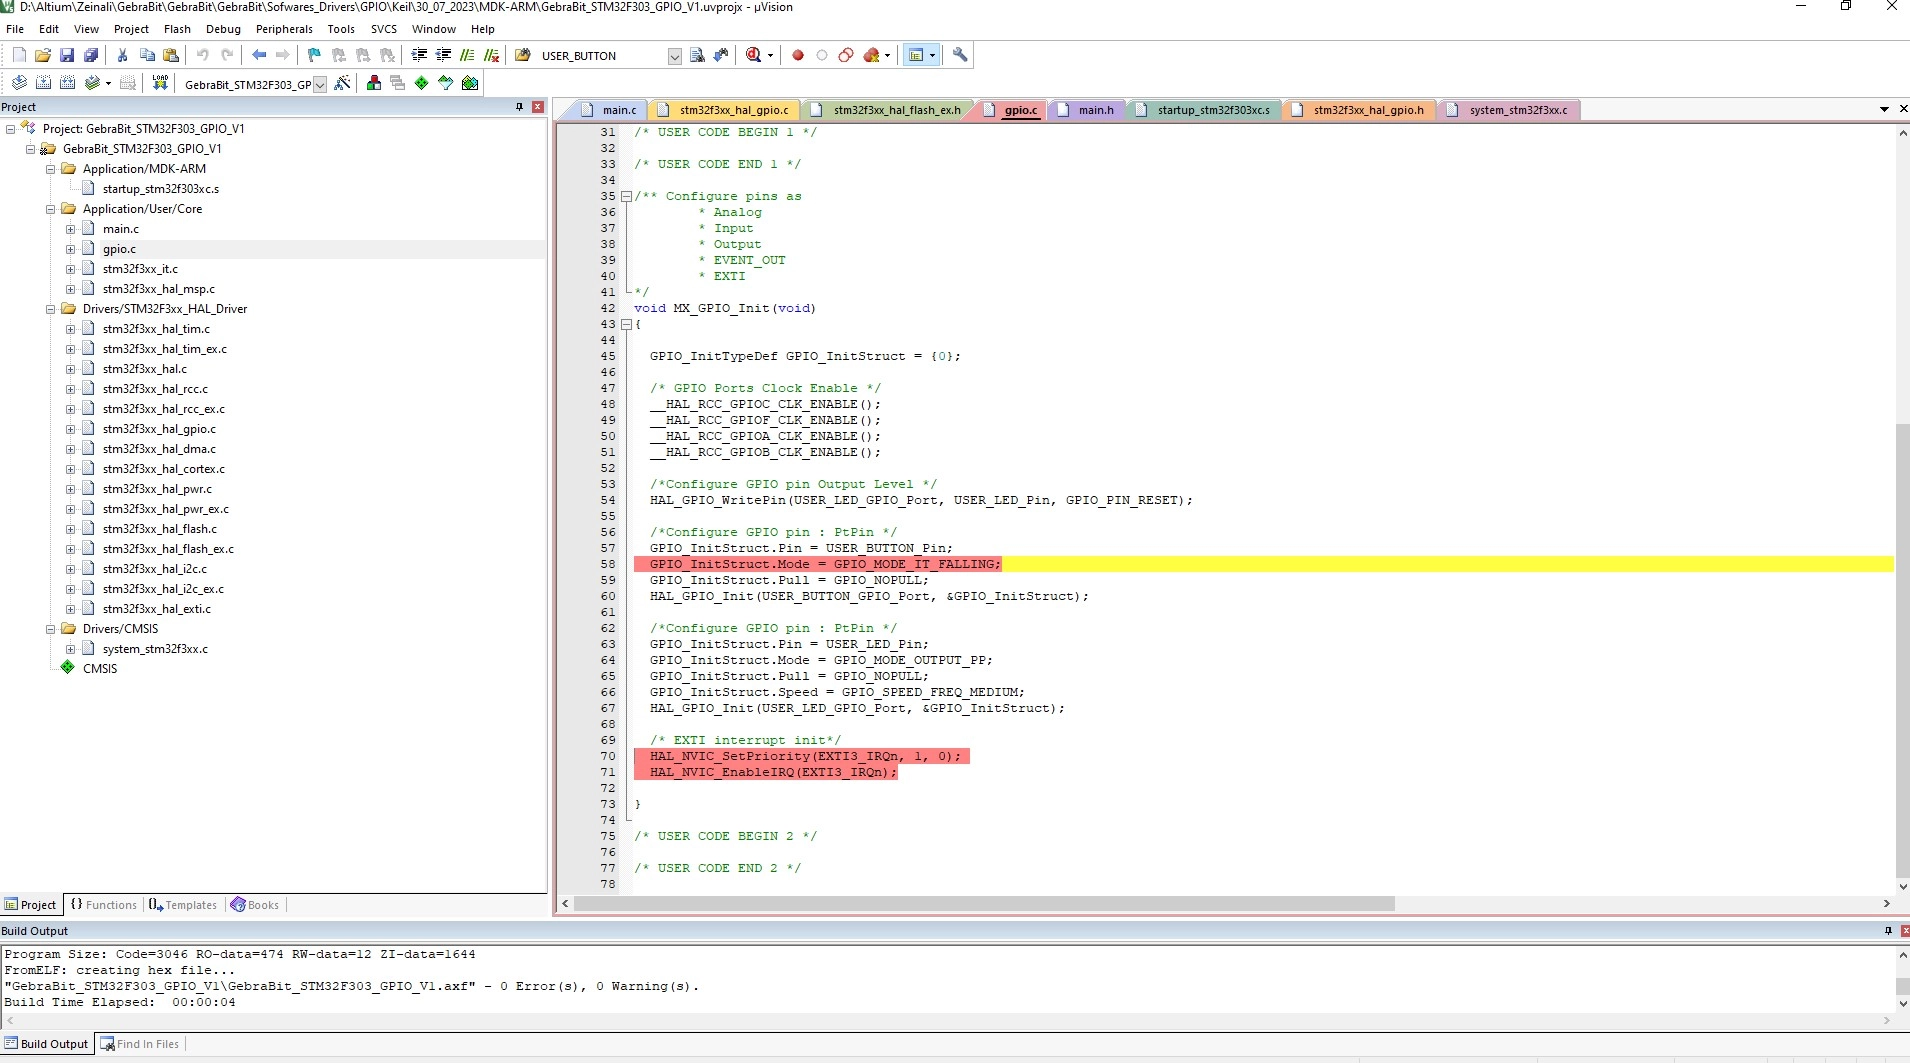Open editor tab list dropdown arrow
Image resolution: width=1910 pixels, height=1063 pixels.
1884,109
